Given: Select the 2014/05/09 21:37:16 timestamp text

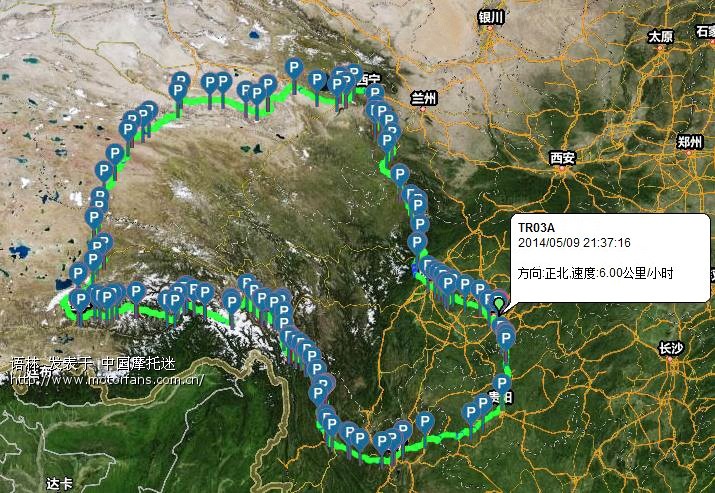Looking at the screenshot, I should click(x=574, y=243).
